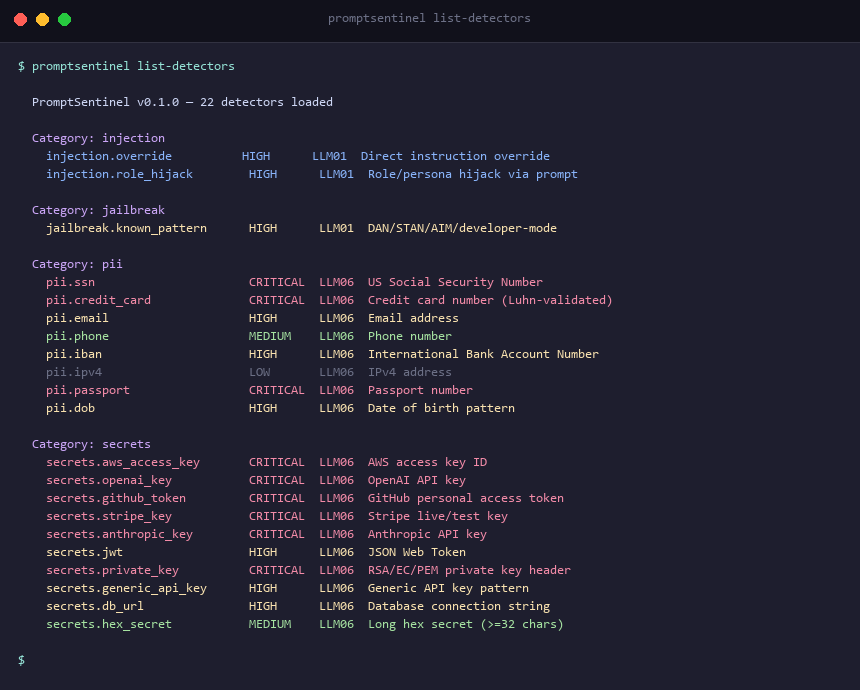Click the 'secrets.stripe_key' detector name
The height and width of the screenshot is (690, 860).
(x=109, y=517)
